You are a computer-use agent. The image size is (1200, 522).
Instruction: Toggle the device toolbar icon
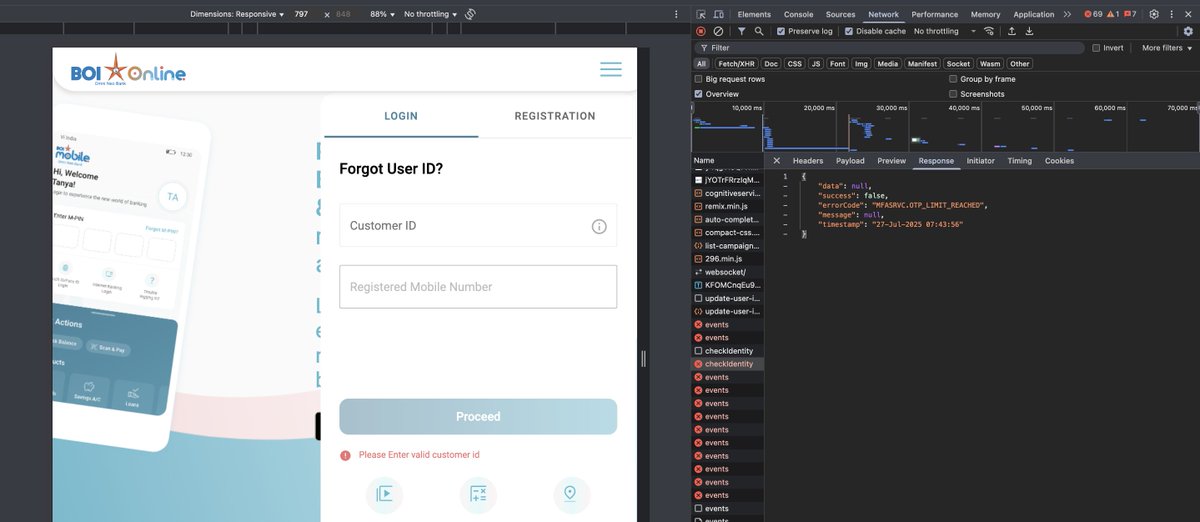tap(718, 15)
